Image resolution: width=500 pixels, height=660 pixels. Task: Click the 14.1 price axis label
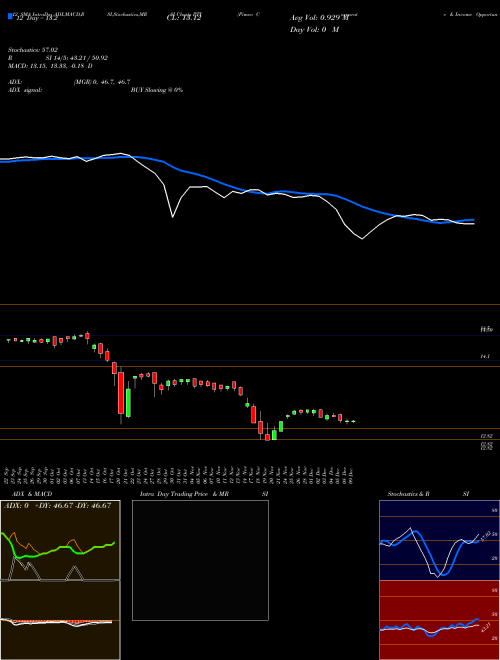[x=485, y=357]
